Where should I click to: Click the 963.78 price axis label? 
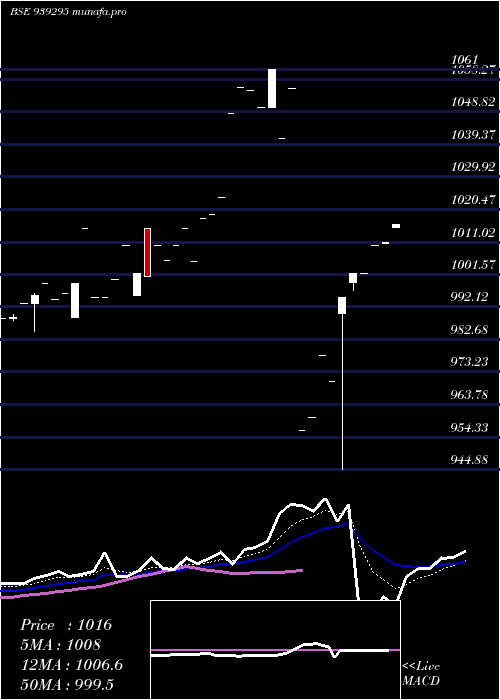(469, 395)
